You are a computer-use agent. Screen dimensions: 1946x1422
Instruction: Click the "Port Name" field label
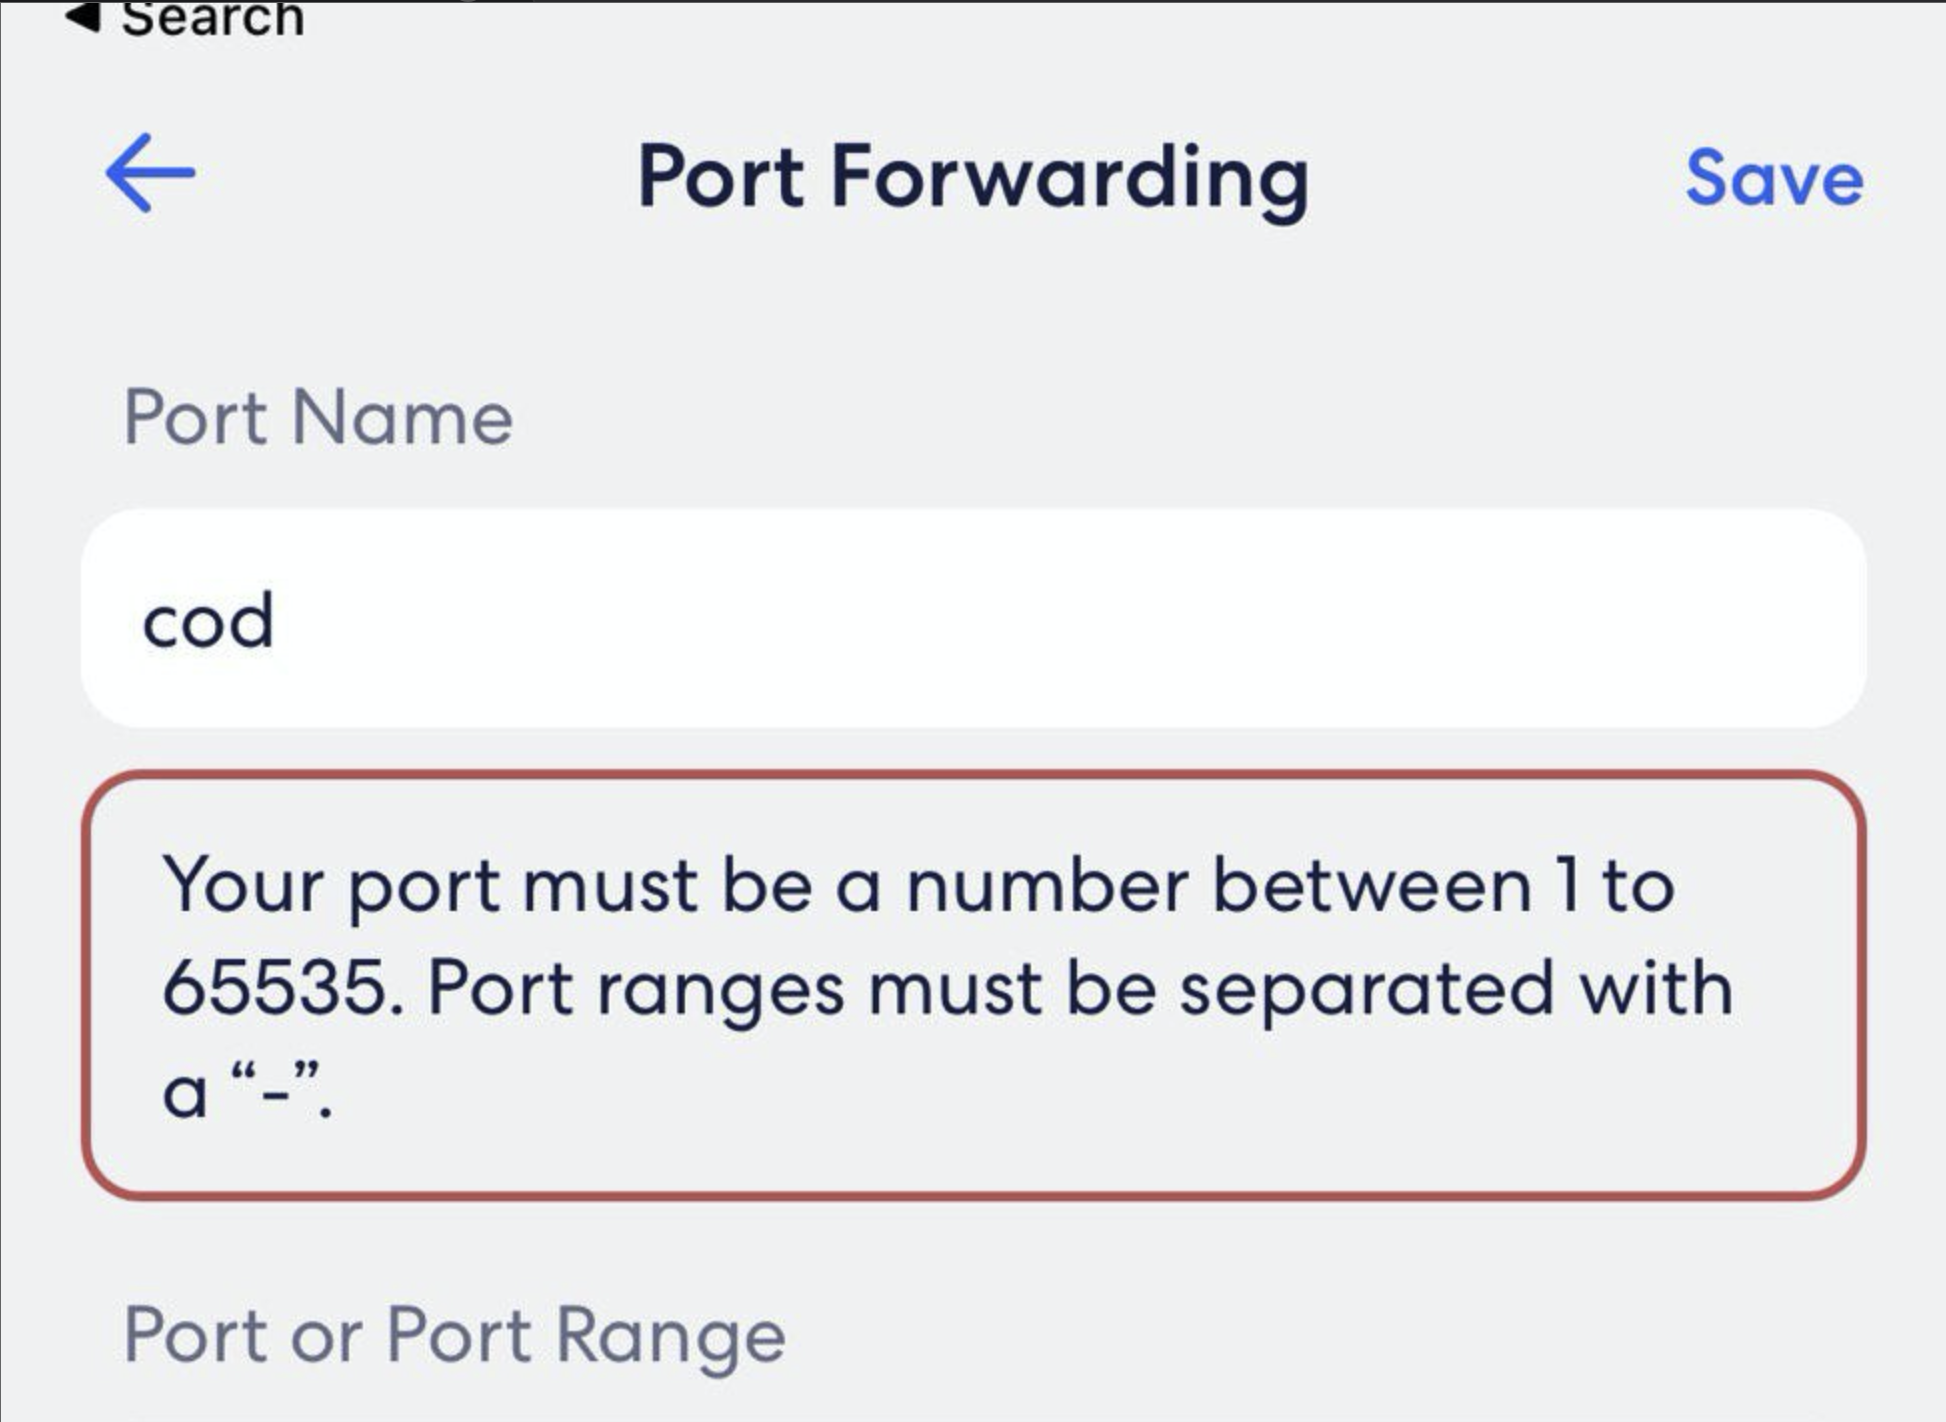(318, 417)
